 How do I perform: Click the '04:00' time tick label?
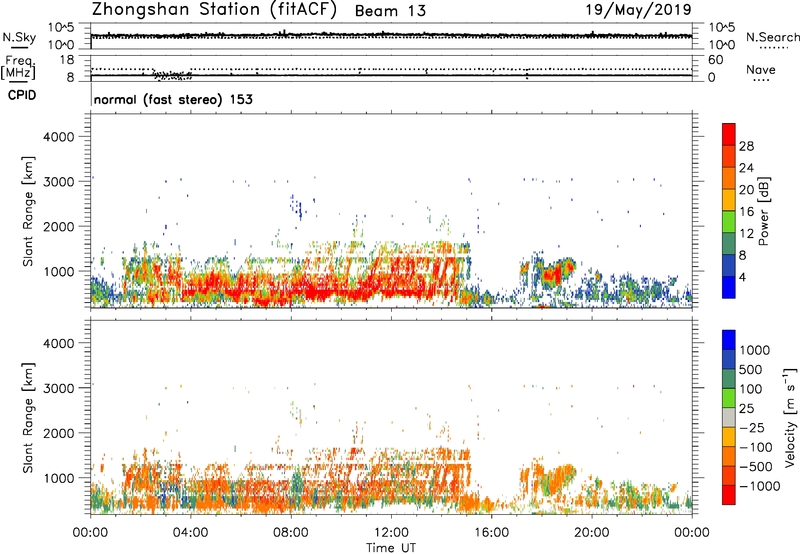(190, 533)
